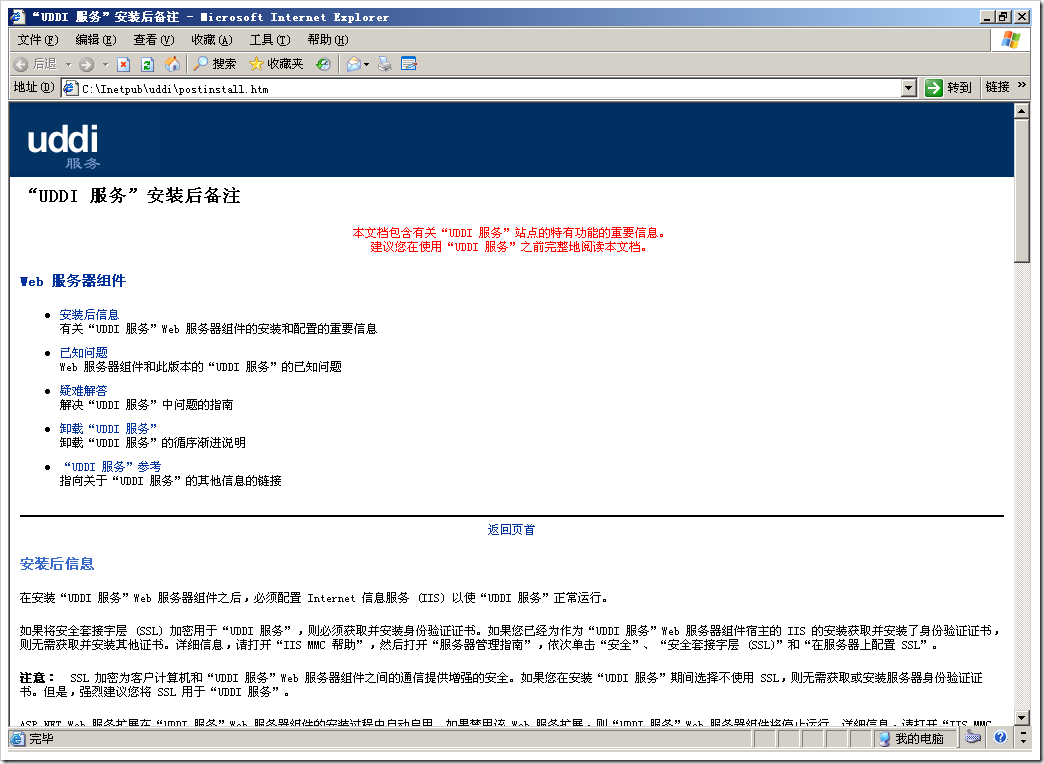Follow the “UDDI 服务”参考 link
This screenshot has height=764, width=1044.
(x=111, y=466)
